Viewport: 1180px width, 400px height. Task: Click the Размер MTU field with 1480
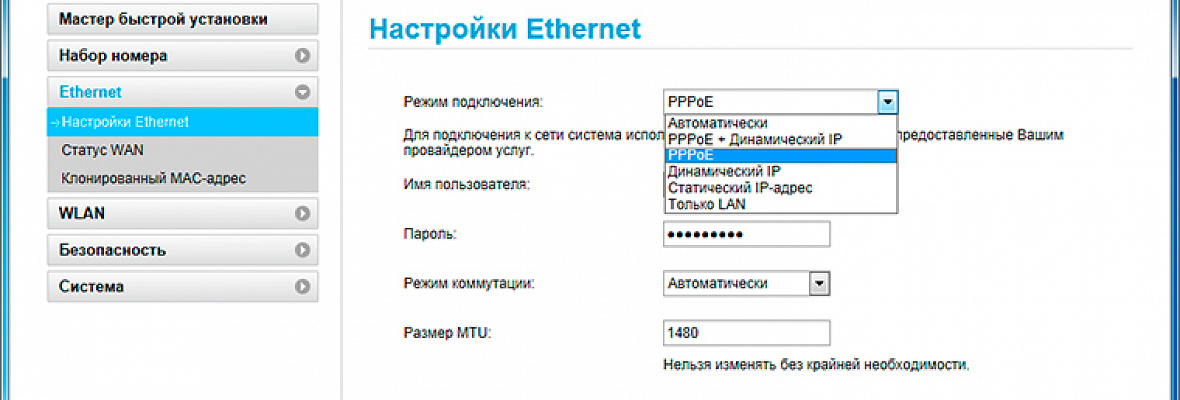[x=747, y=332]
